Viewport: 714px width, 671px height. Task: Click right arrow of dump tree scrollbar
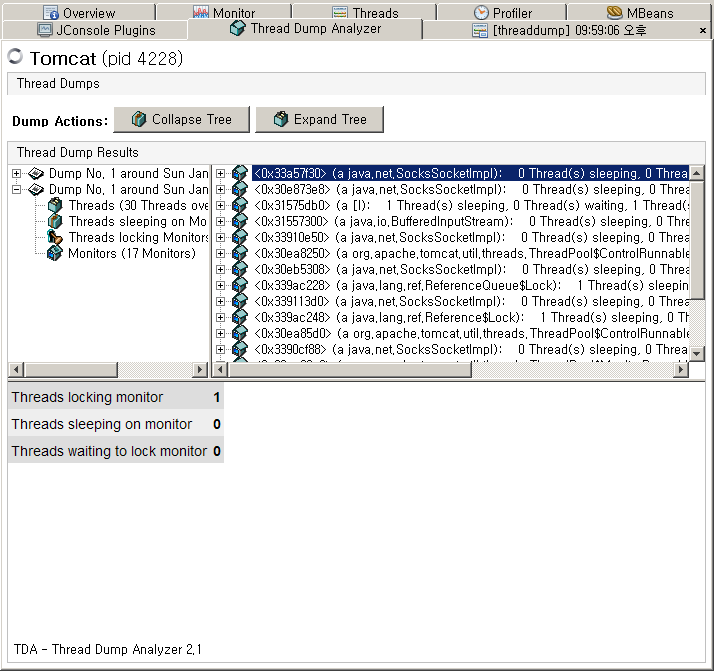point(199,370)
